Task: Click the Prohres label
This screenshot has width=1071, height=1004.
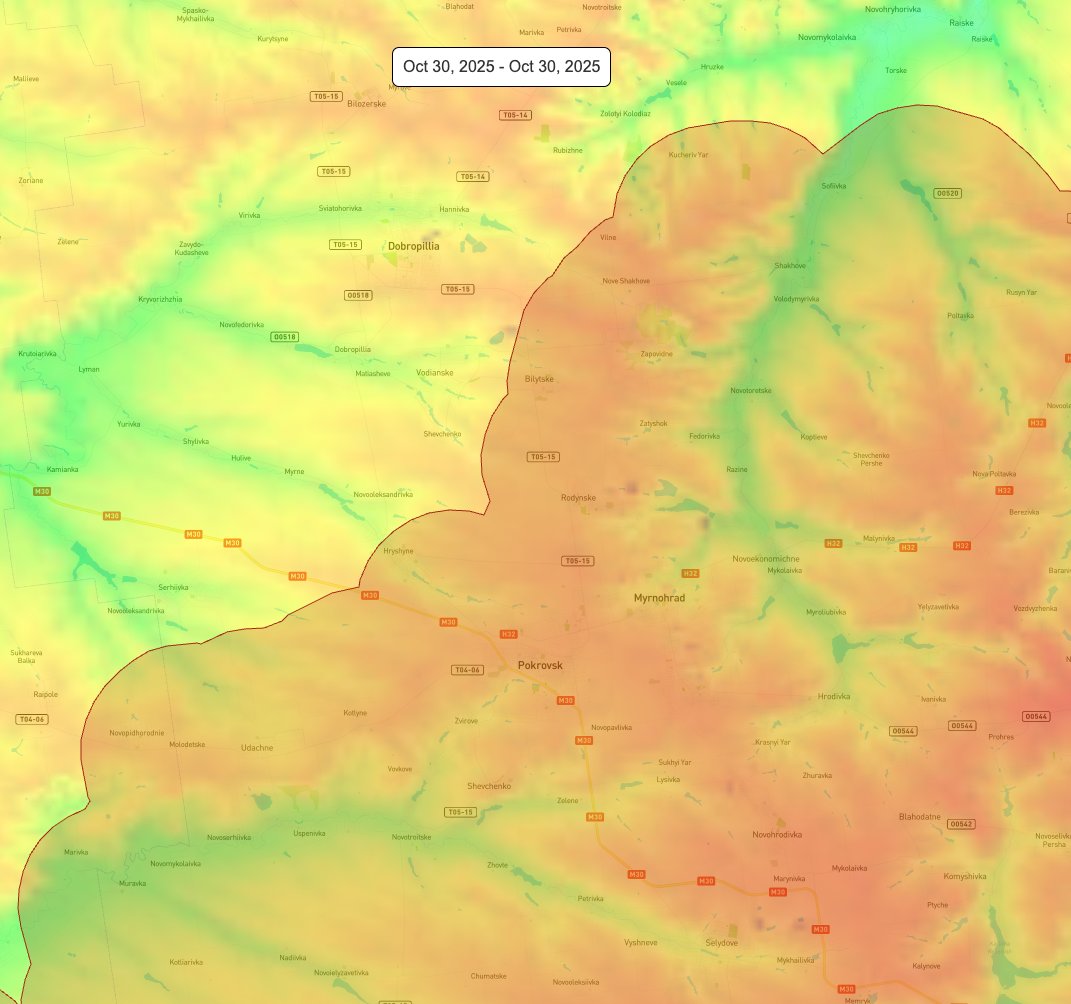Action: point(1001,737)
